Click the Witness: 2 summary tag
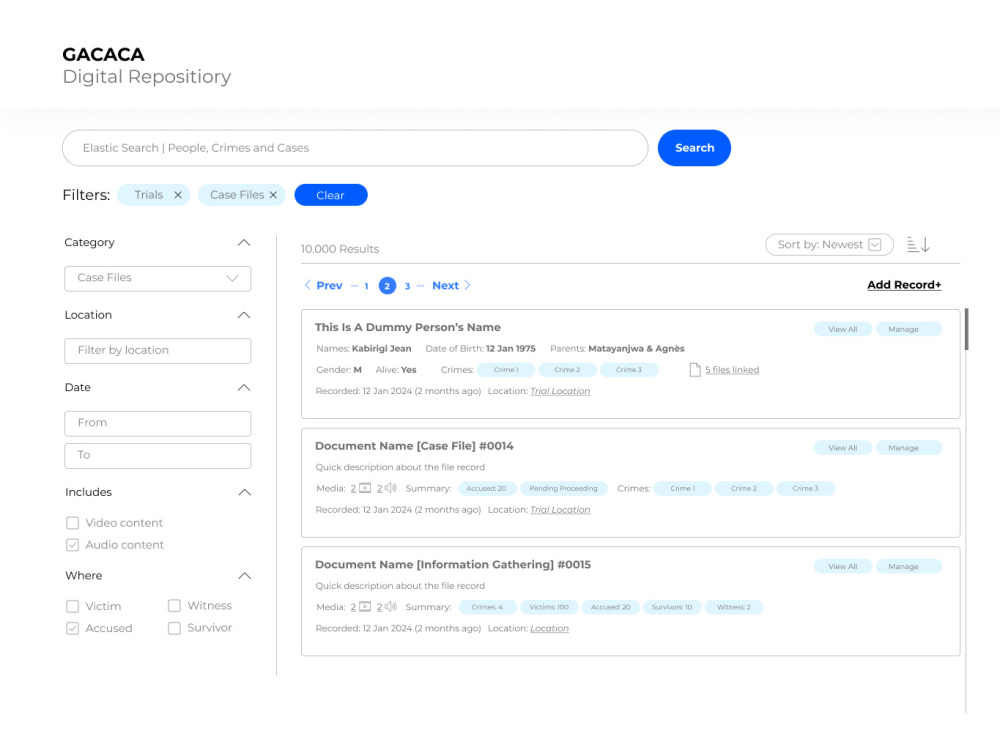 point(733,607)
